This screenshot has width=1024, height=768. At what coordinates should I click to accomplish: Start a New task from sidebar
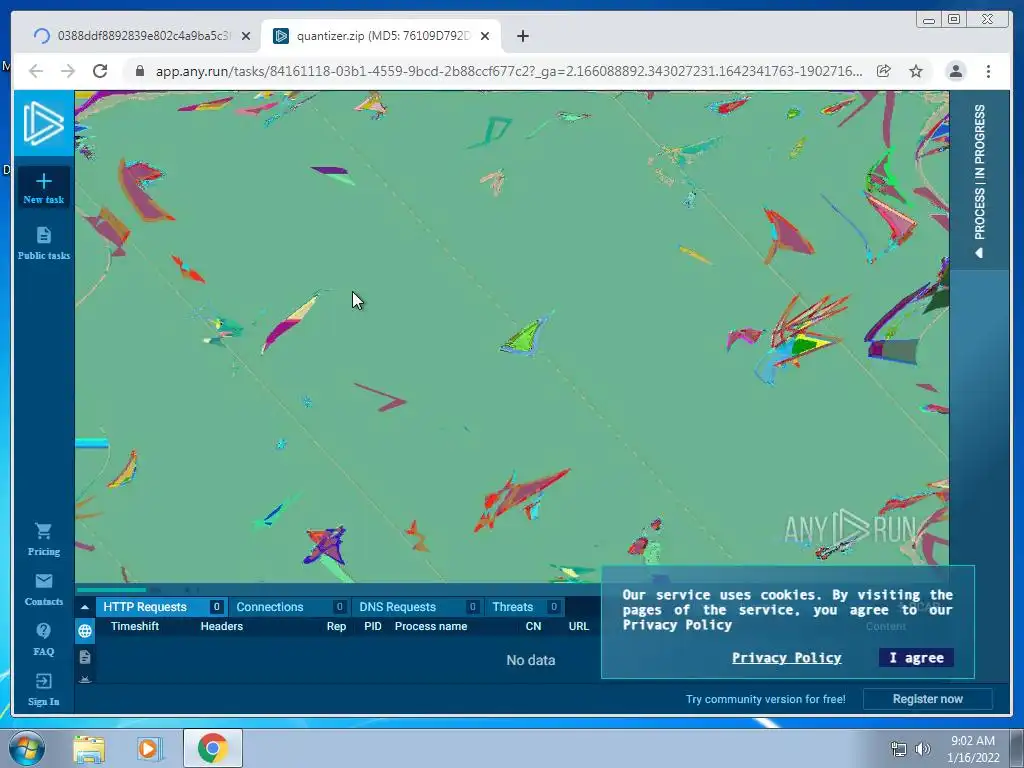[x=44, y=188]
